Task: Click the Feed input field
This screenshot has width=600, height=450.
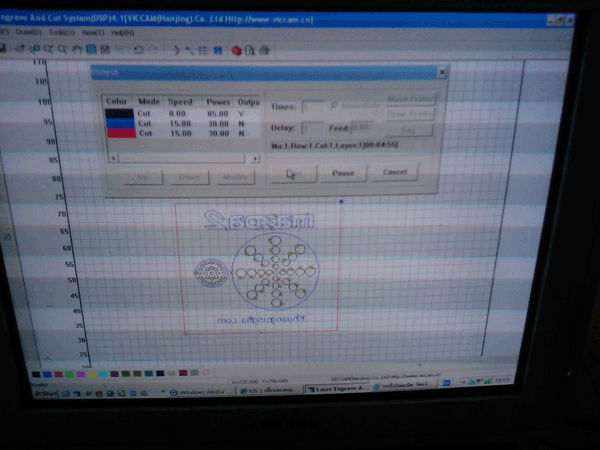Action: [361, 127]
